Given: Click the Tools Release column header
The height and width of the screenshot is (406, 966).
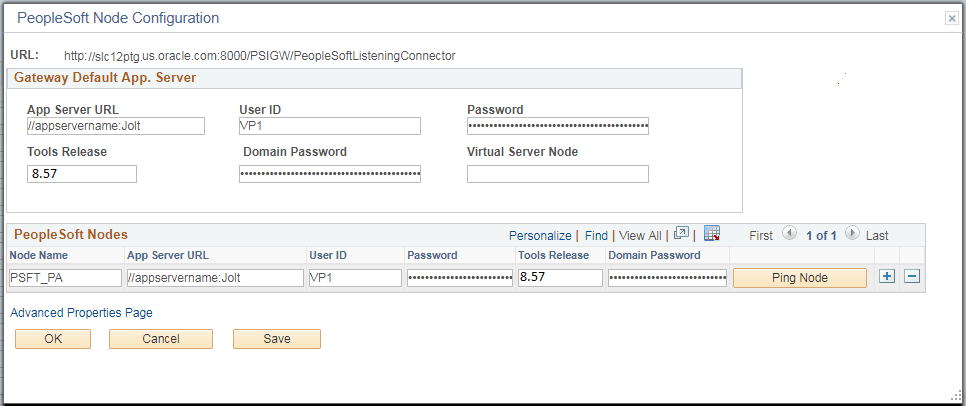Looking at the screenshot, I should coord(554,255).
